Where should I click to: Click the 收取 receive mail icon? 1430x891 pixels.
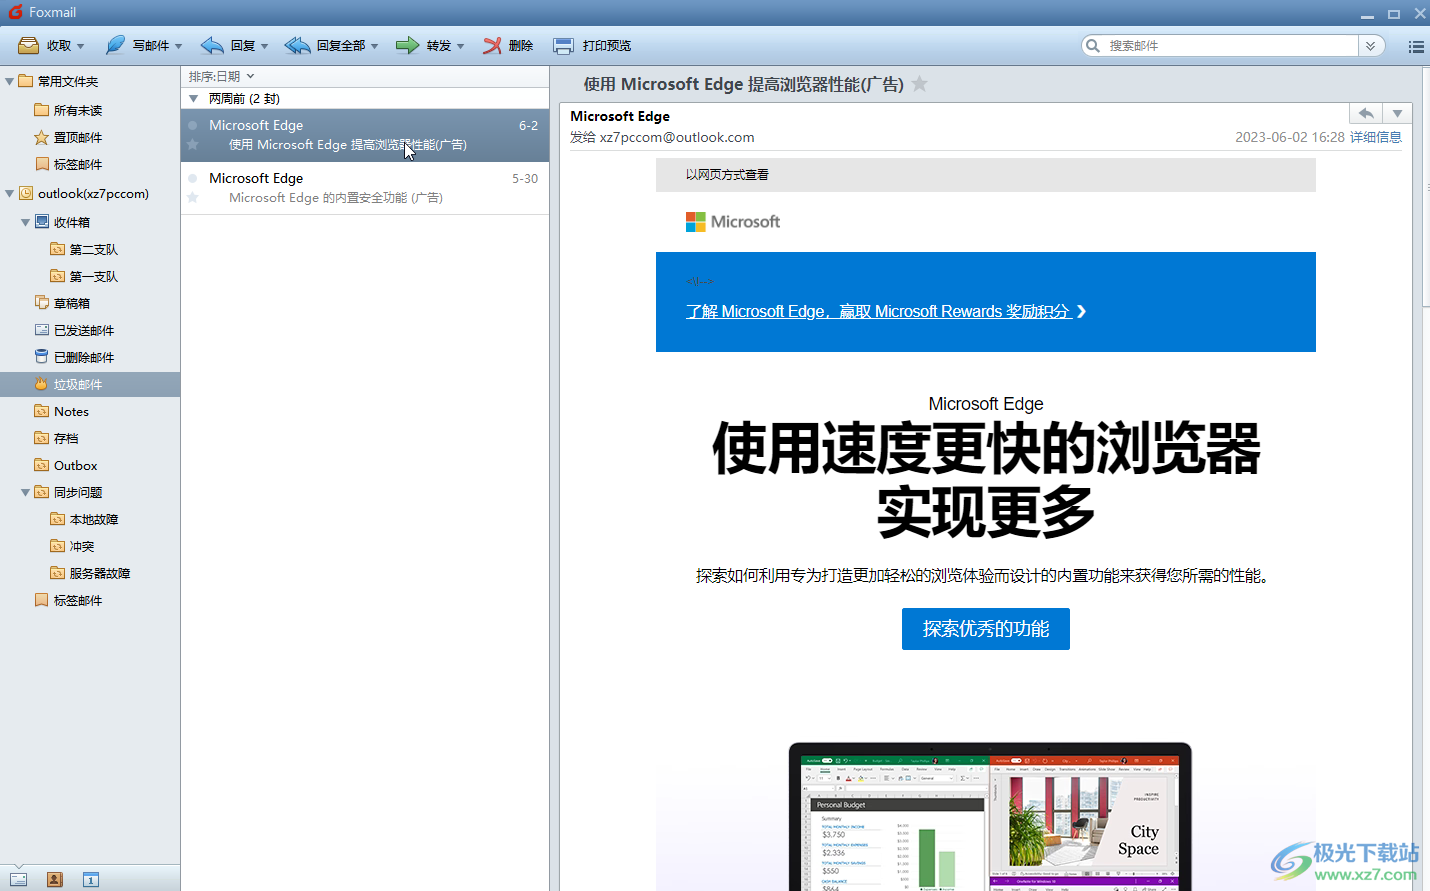pos(28,45)
